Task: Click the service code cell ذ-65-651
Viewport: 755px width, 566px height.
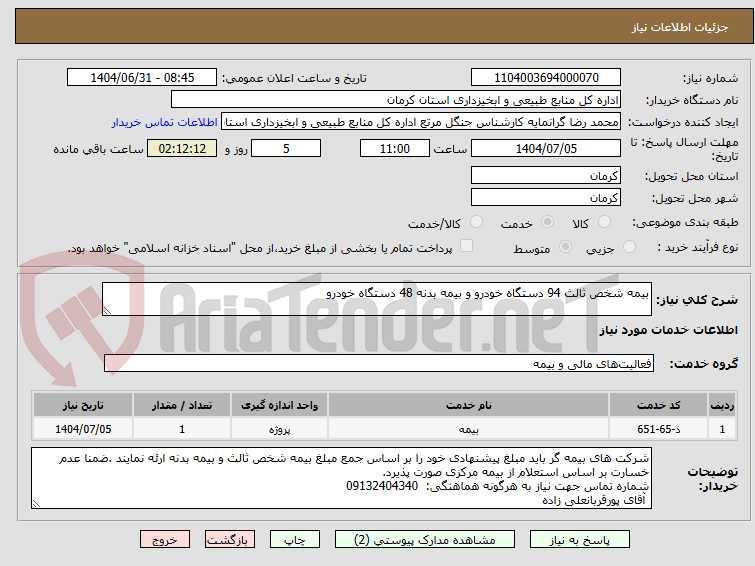Action: coord(658,429)
